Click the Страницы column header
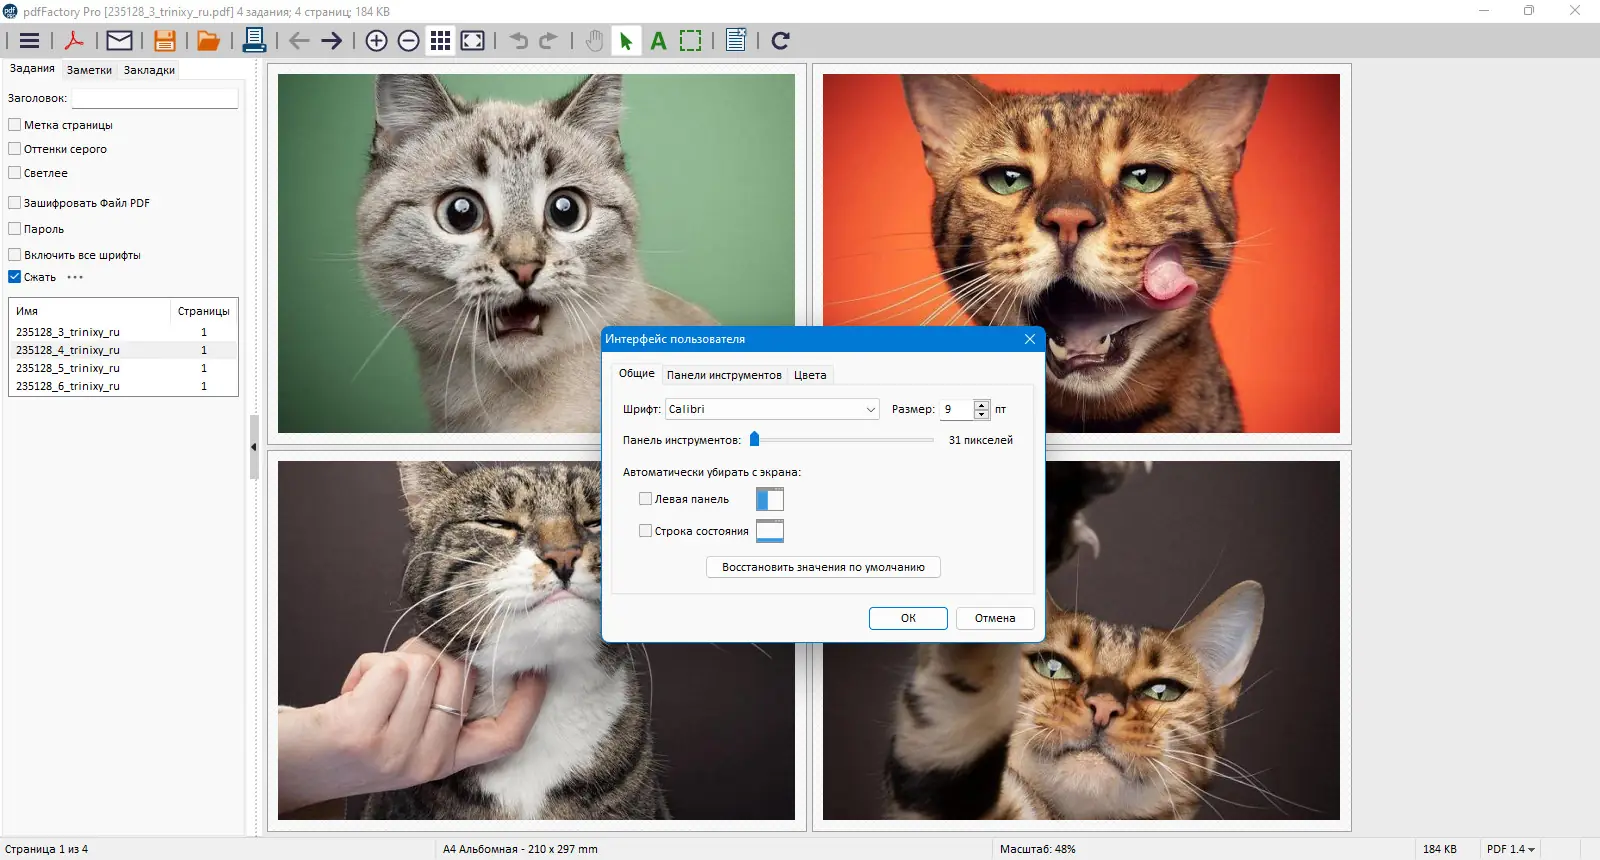 coord(204,311)
